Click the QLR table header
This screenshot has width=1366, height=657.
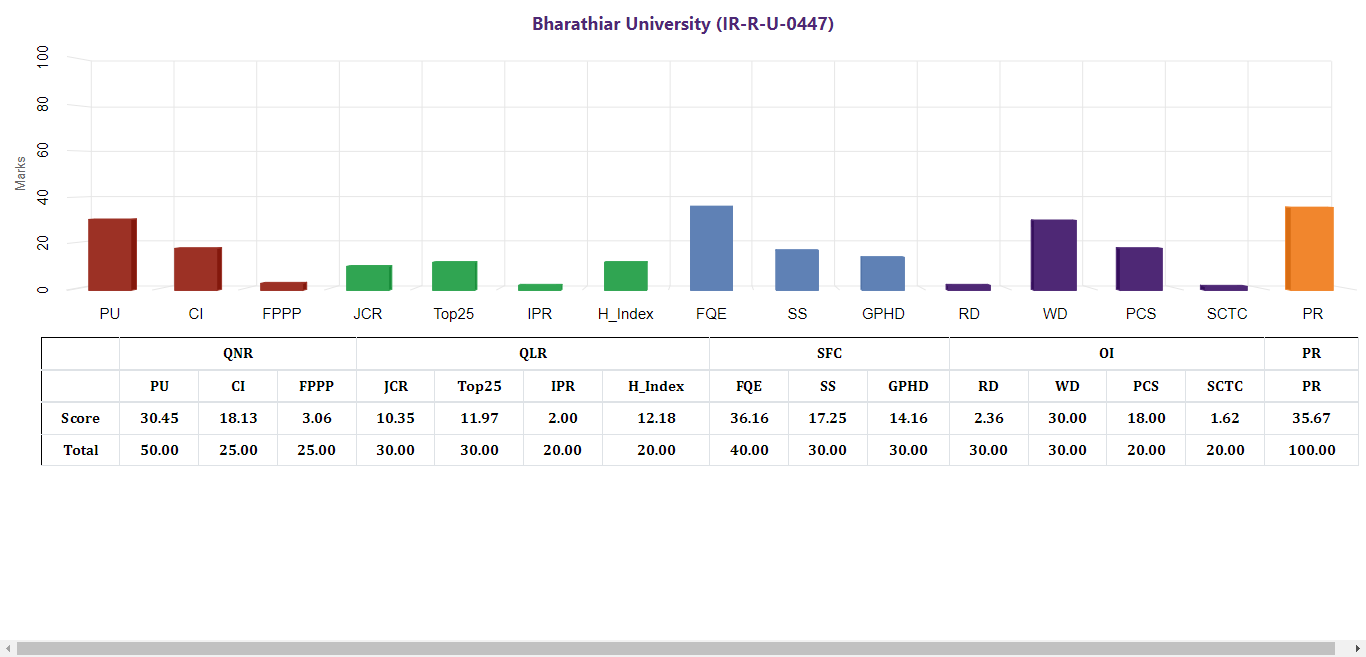coord(532,354)
